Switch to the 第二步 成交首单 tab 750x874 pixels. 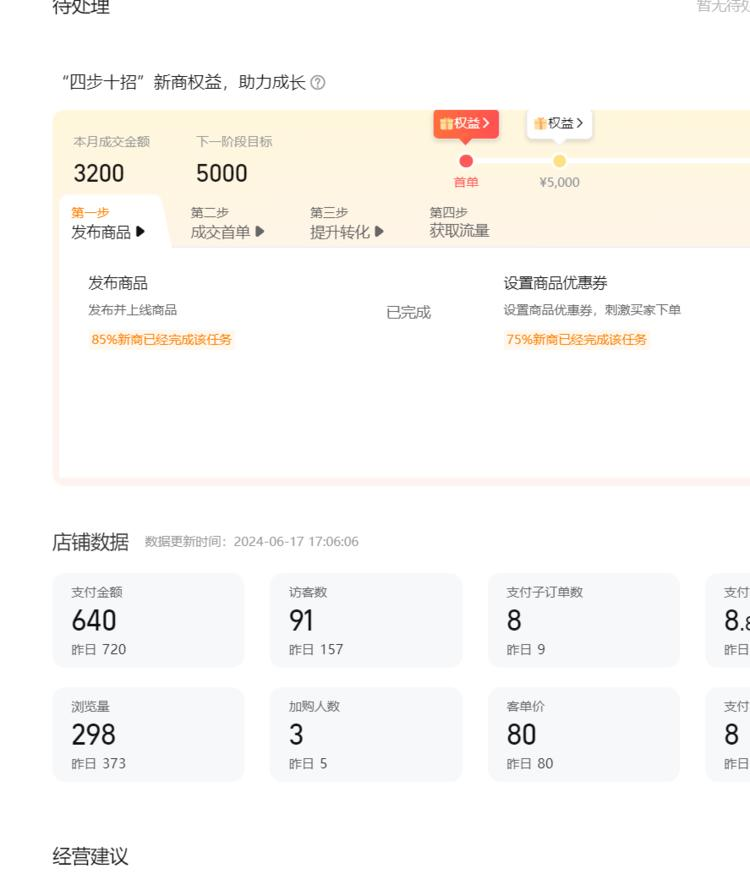pos(227,222)
